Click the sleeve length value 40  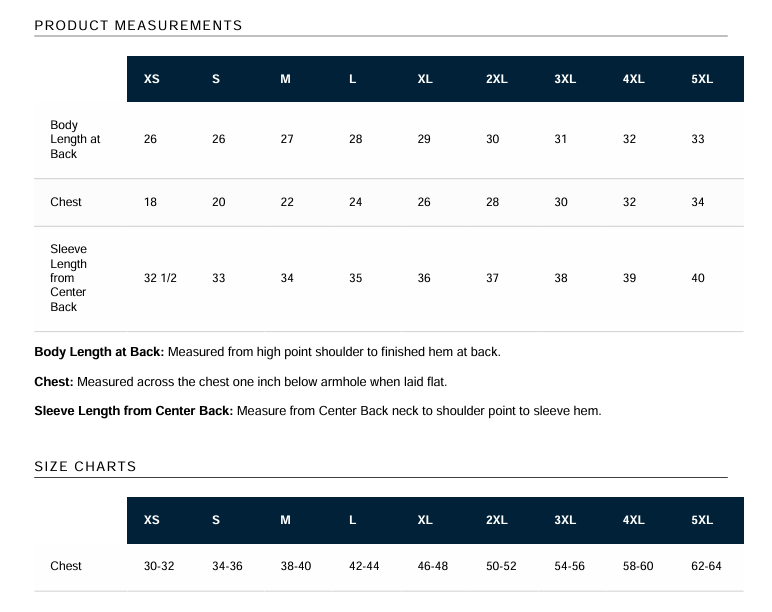pyautogui.click(x=698, y=278)
